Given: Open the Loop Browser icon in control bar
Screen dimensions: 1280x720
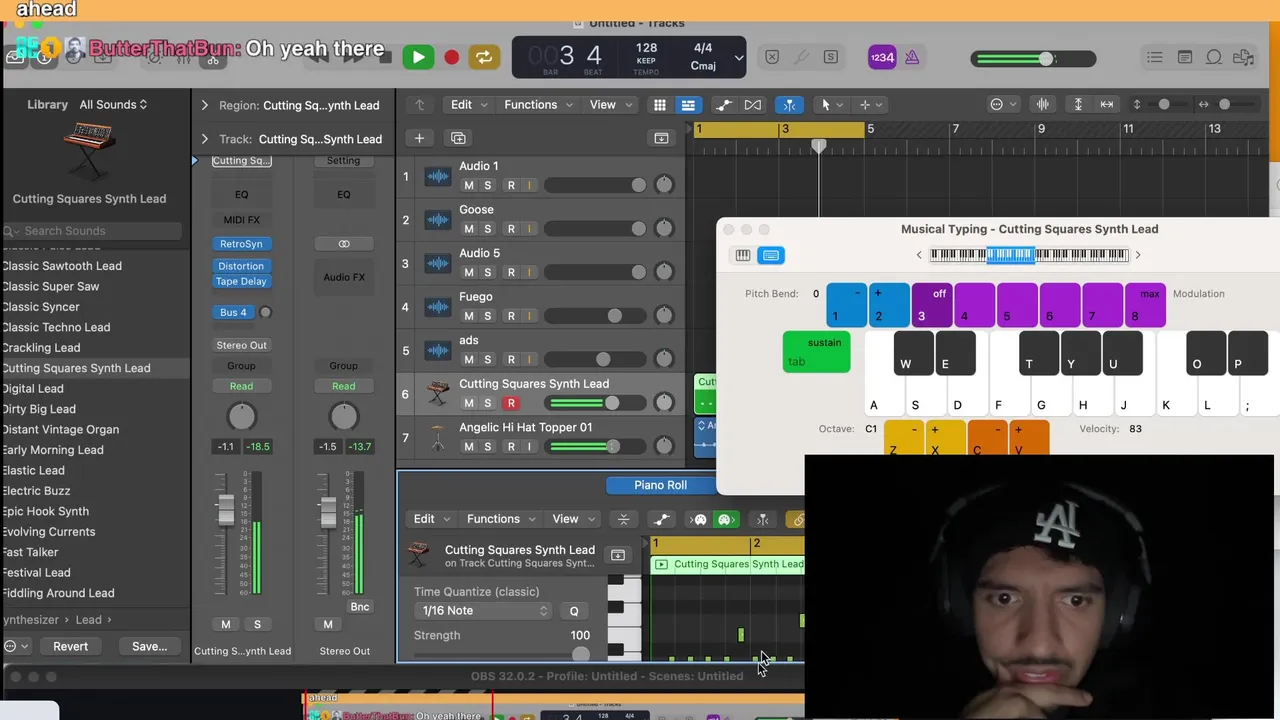Looking at the screenshot, I should click(x=1213, y=58).
